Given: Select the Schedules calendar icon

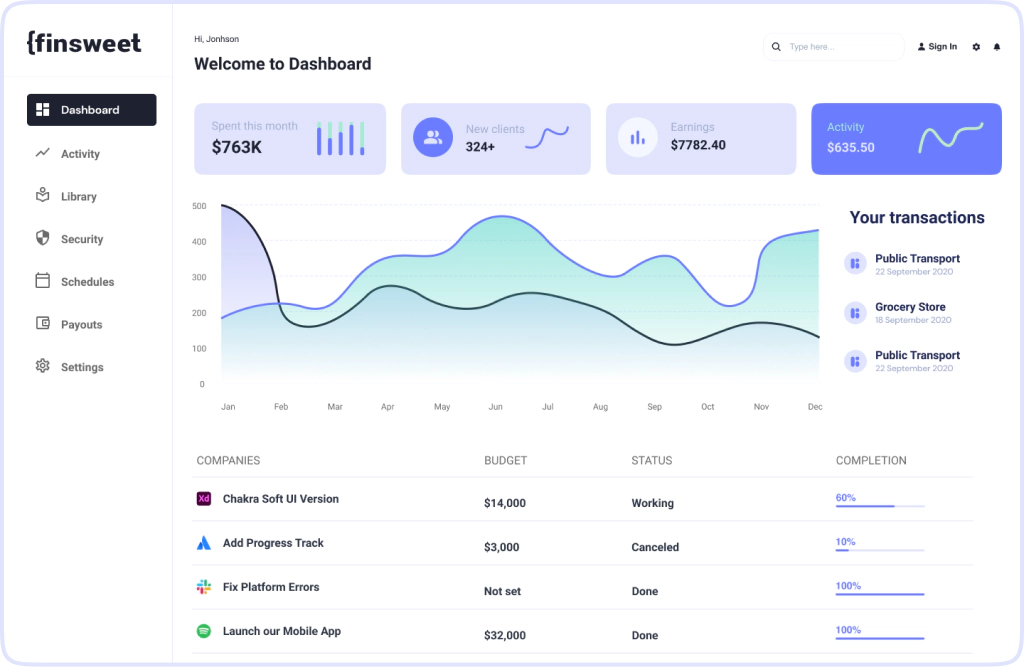Looking at the screenshot, I should [42, 281].
